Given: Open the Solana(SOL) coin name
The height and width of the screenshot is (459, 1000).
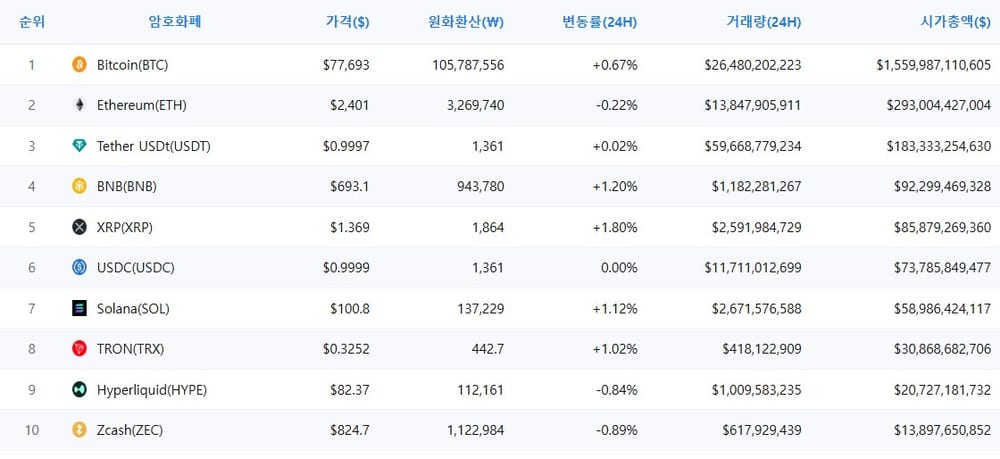Looking at the screenshot, I should (x=133, y=309).
